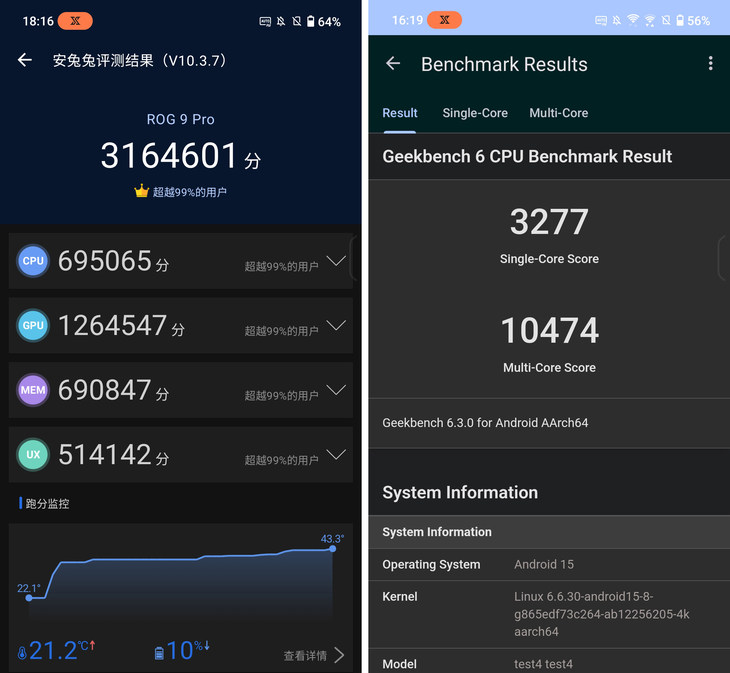Tap the GPU score circle icon
This screenshot has height=673, width=730.
[33, 325]
